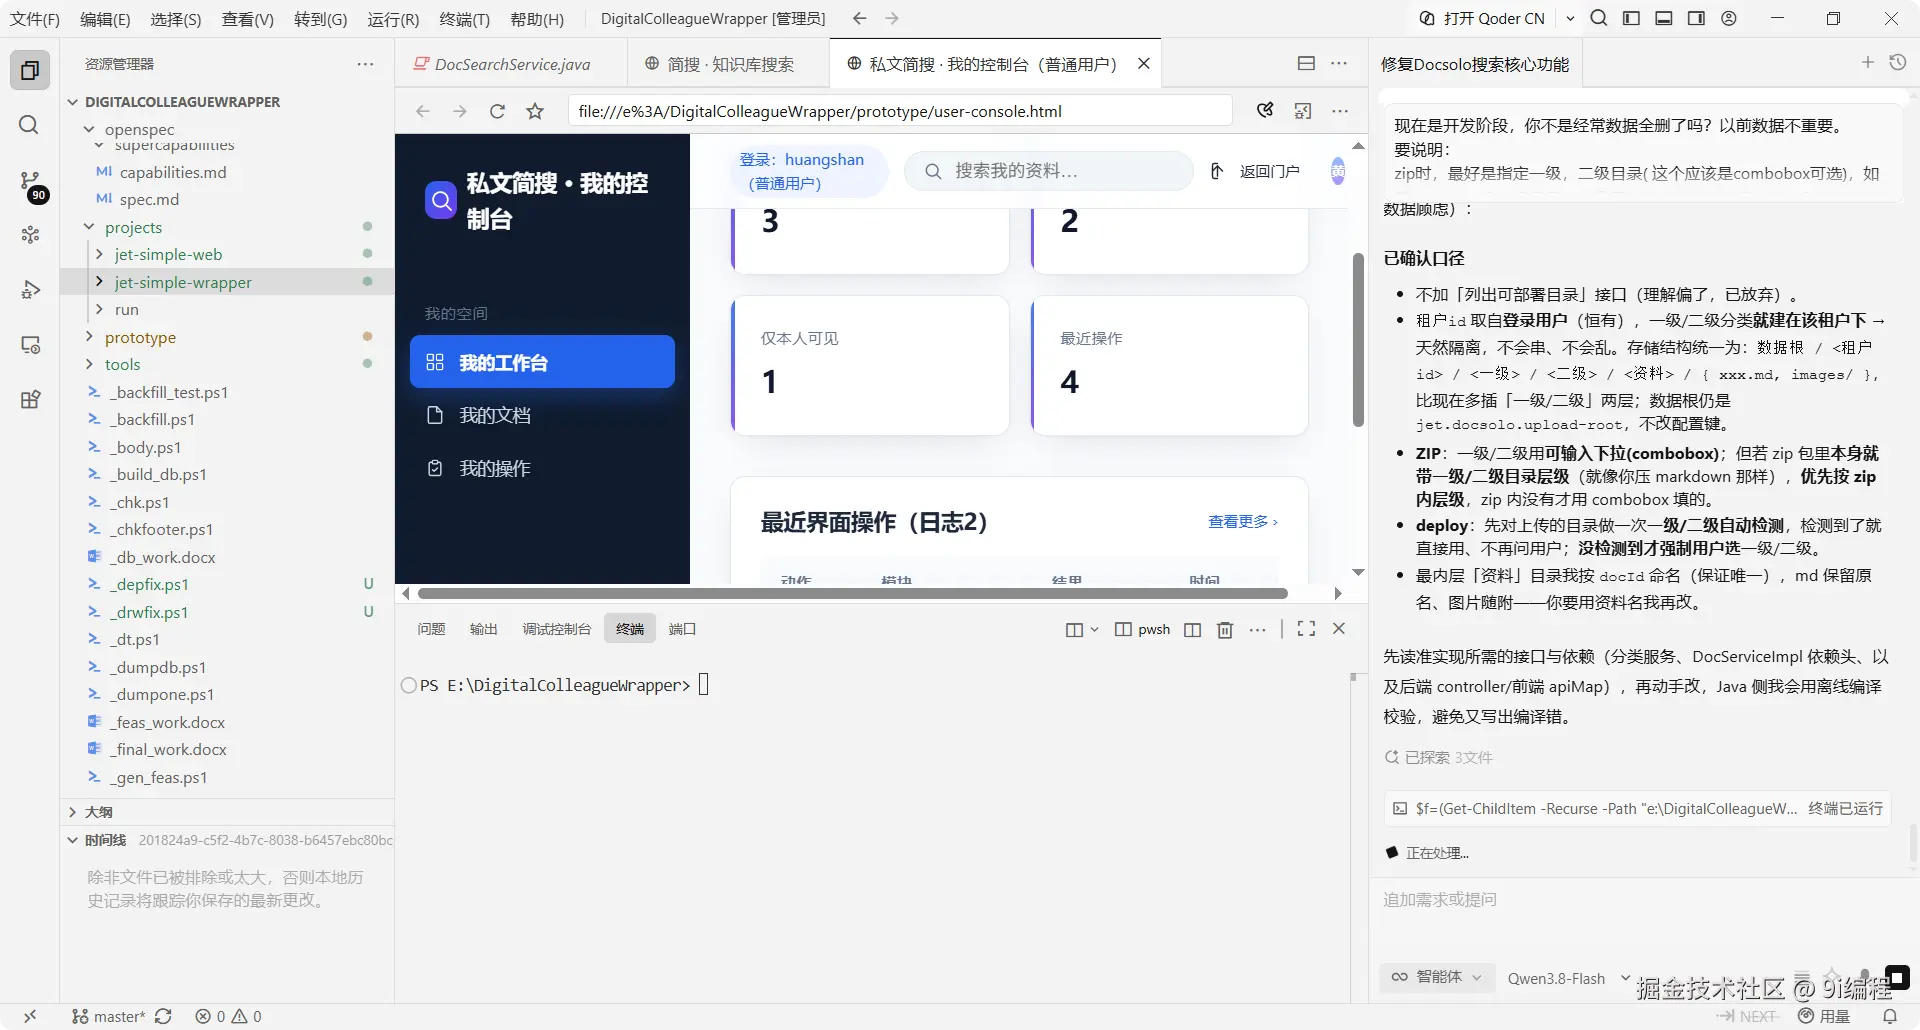This screenshot has height=1030, width=1920.
Task: Switch to the 输出 panel tab
Action: click(483, 629)
